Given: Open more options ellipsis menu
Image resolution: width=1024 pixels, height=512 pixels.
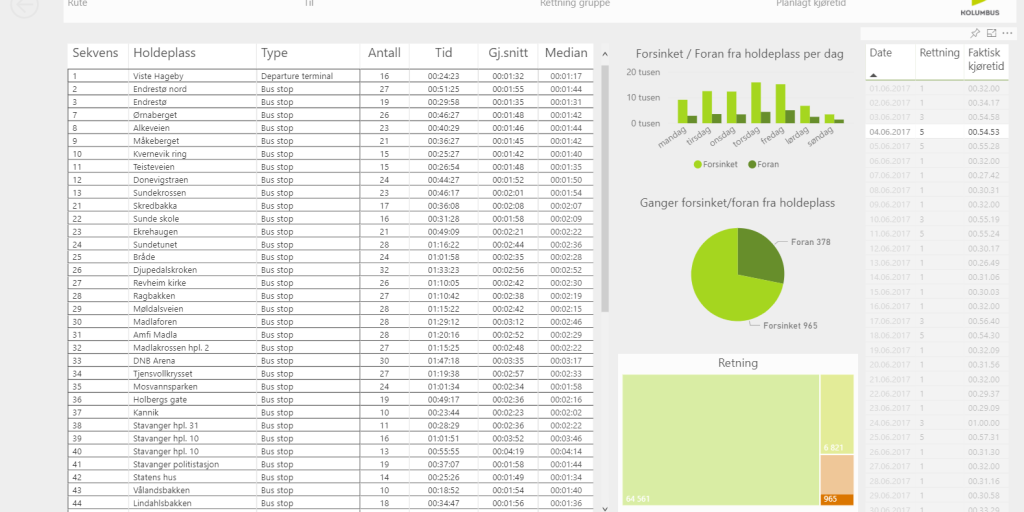Looking at the screenshot, I should point(1007,33).
